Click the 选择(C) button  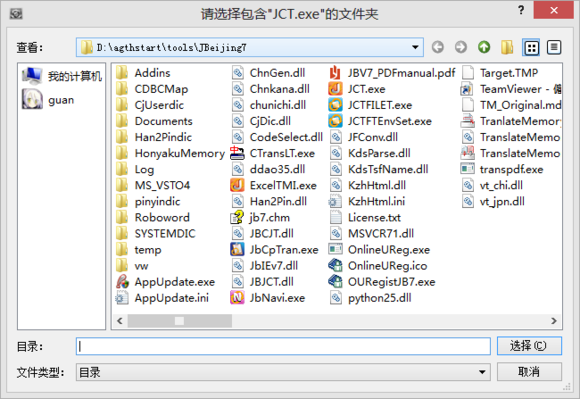pos(529,346)
